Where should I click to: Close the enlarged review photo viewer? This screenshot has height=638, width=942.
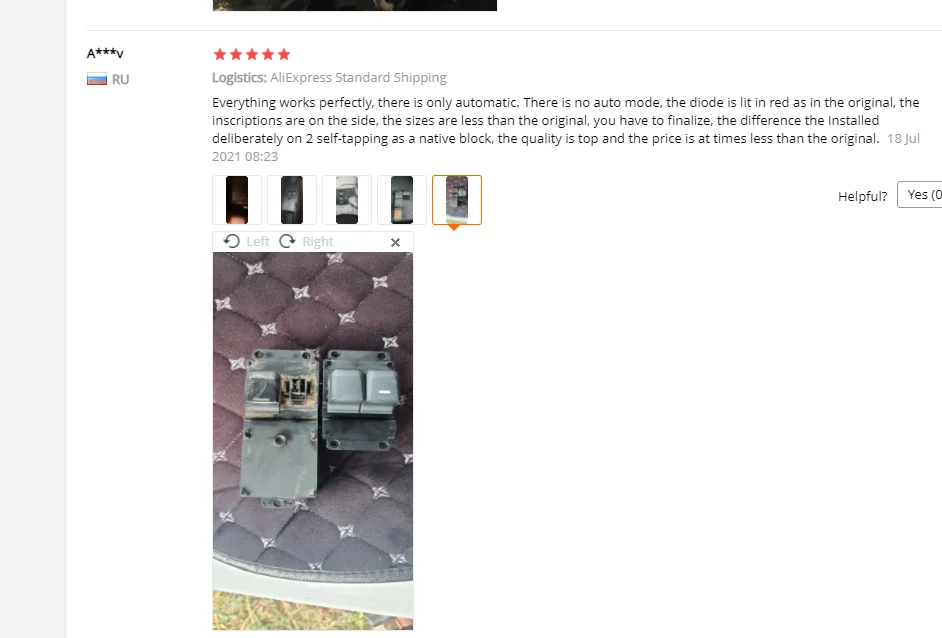tap(395, 242)
